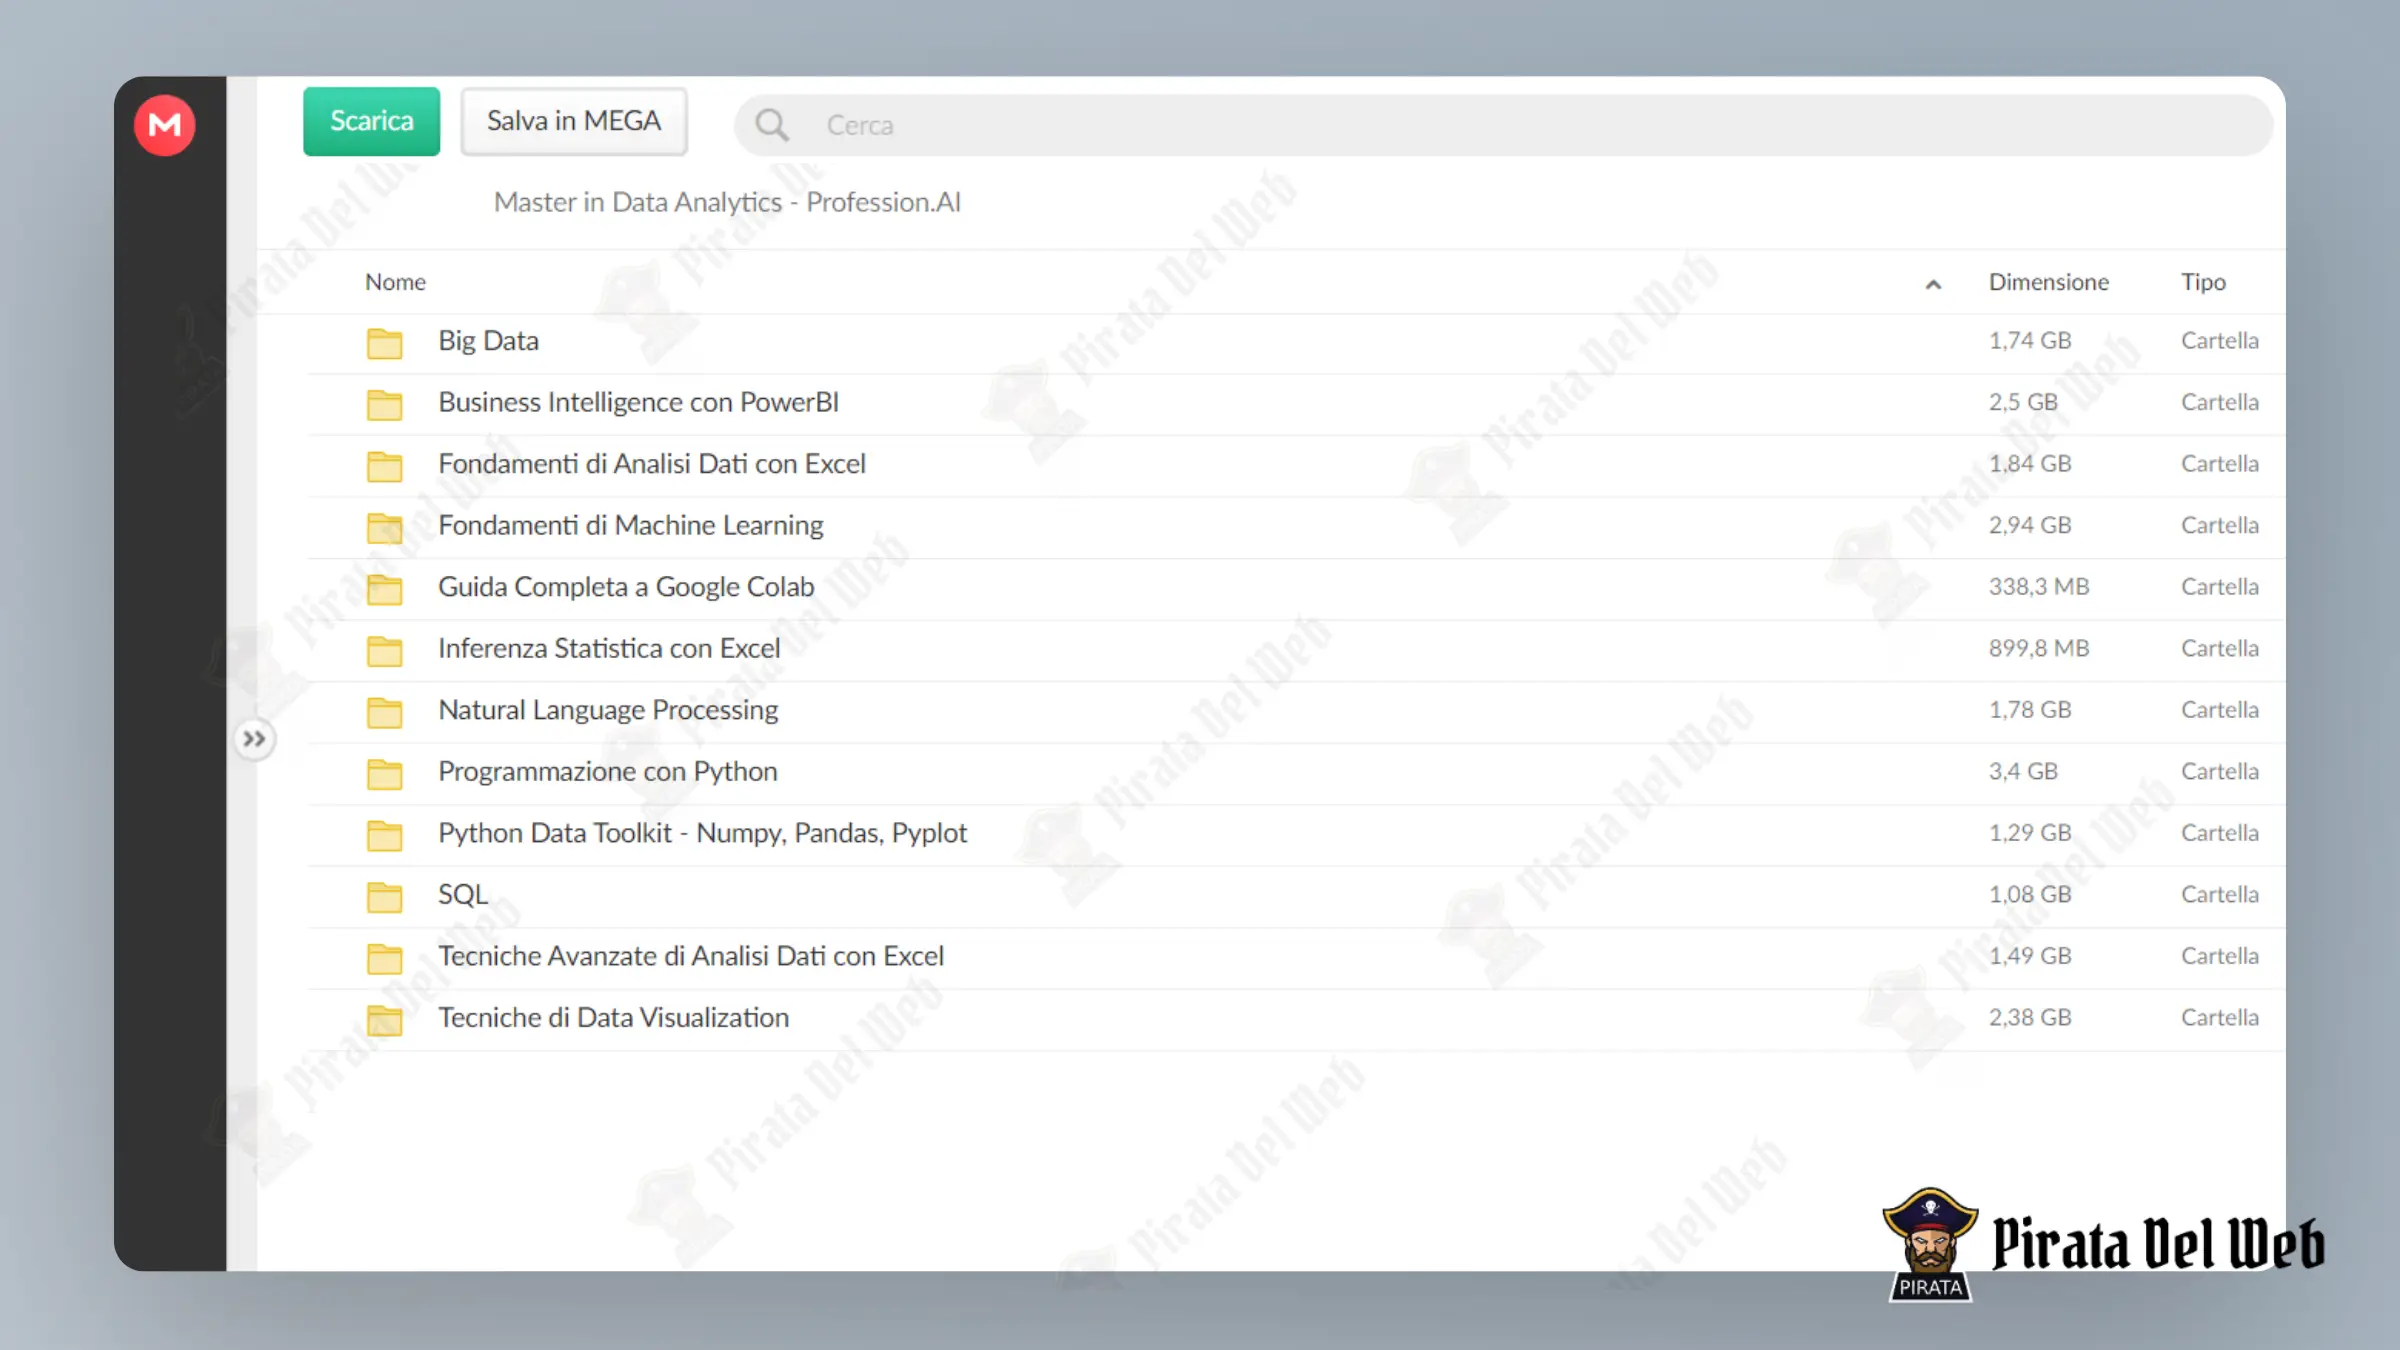Sort by Nome column header
This screenshot has height=1350, width=2400.
coord(395,282)
